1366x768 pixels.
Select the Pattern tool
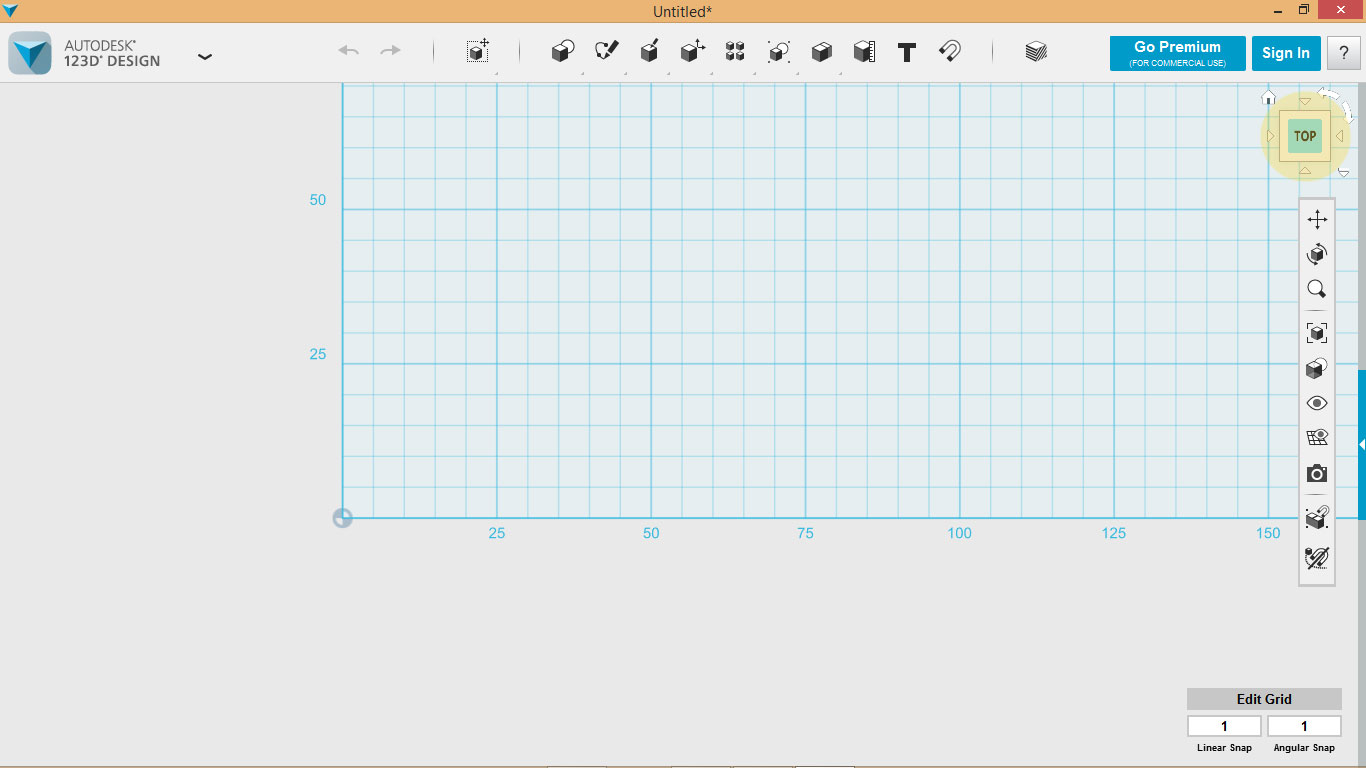(735, 52)
